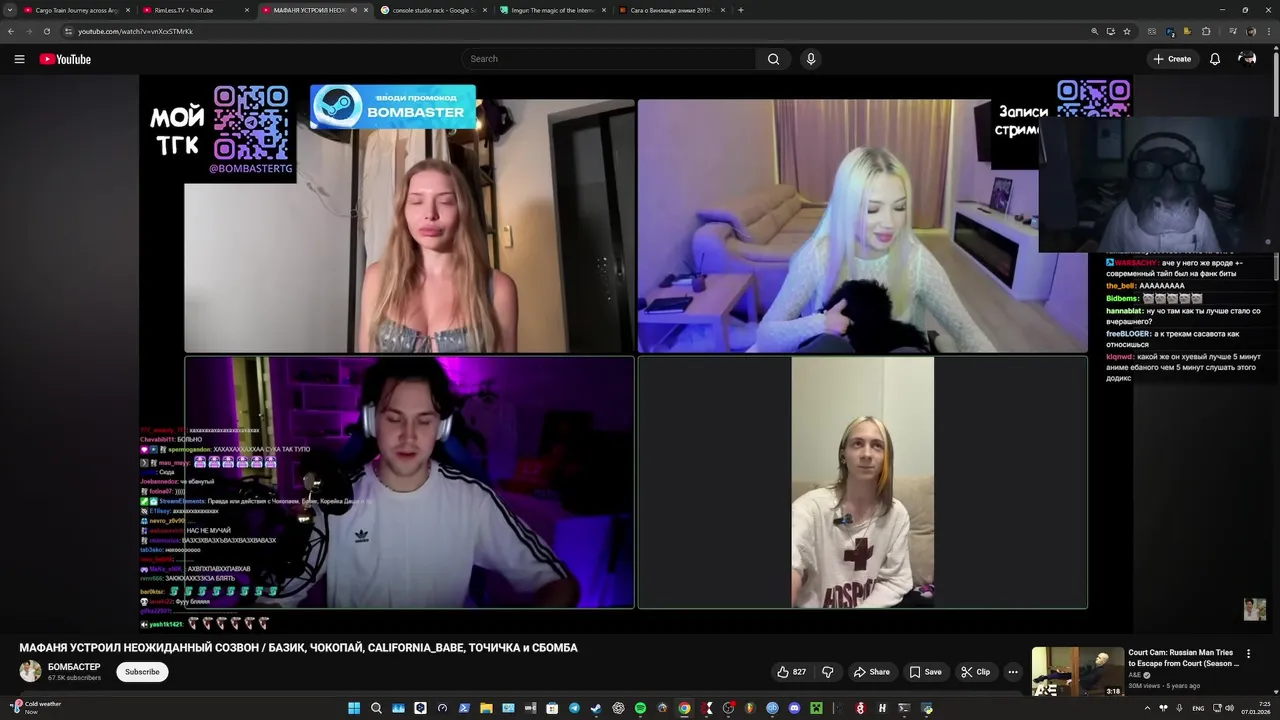Open File Explorer from the taskbar
The image size is (1280, 720).
[x=486, y=708]
